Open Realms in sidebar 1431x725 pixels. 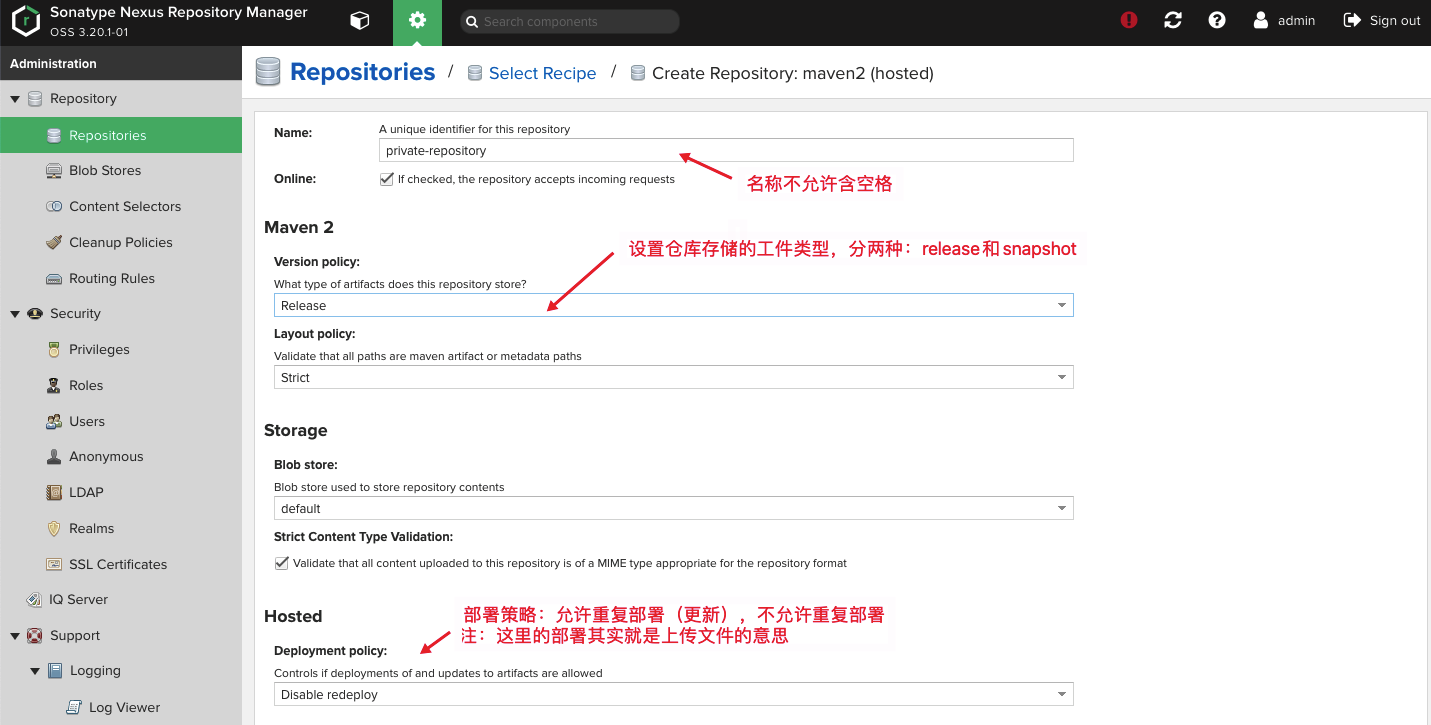click(92, 529)
